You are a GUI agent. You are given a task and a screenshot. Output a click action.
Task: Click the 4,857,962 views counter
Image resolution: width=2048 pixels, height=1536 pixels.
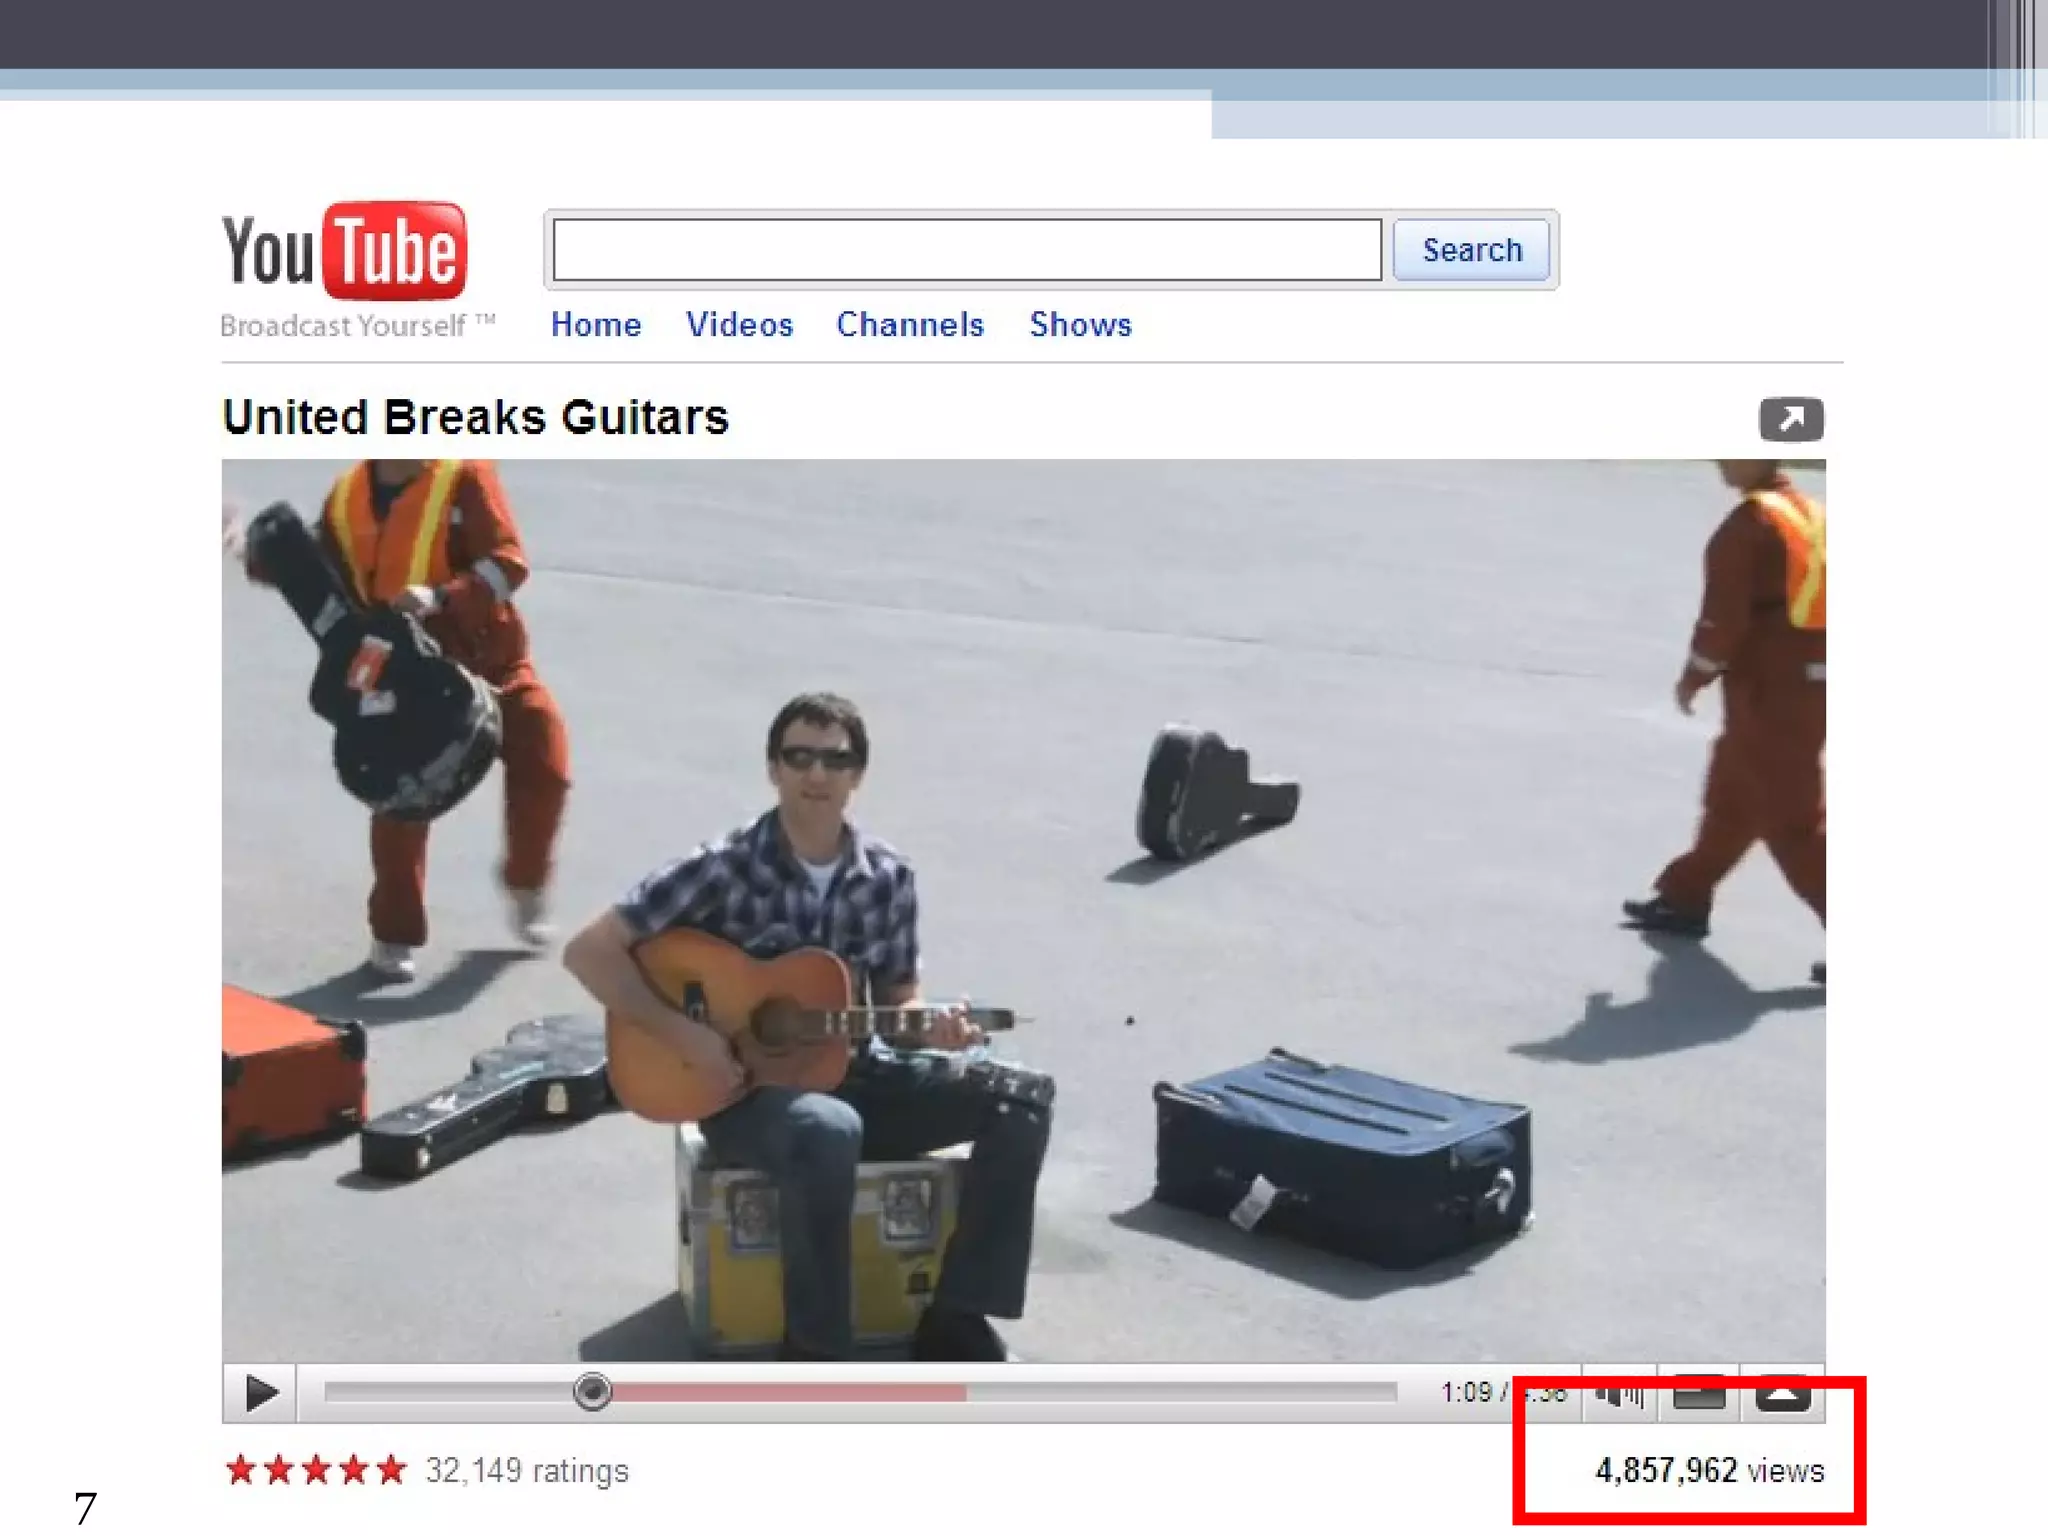click(x=1708, y=1470)
